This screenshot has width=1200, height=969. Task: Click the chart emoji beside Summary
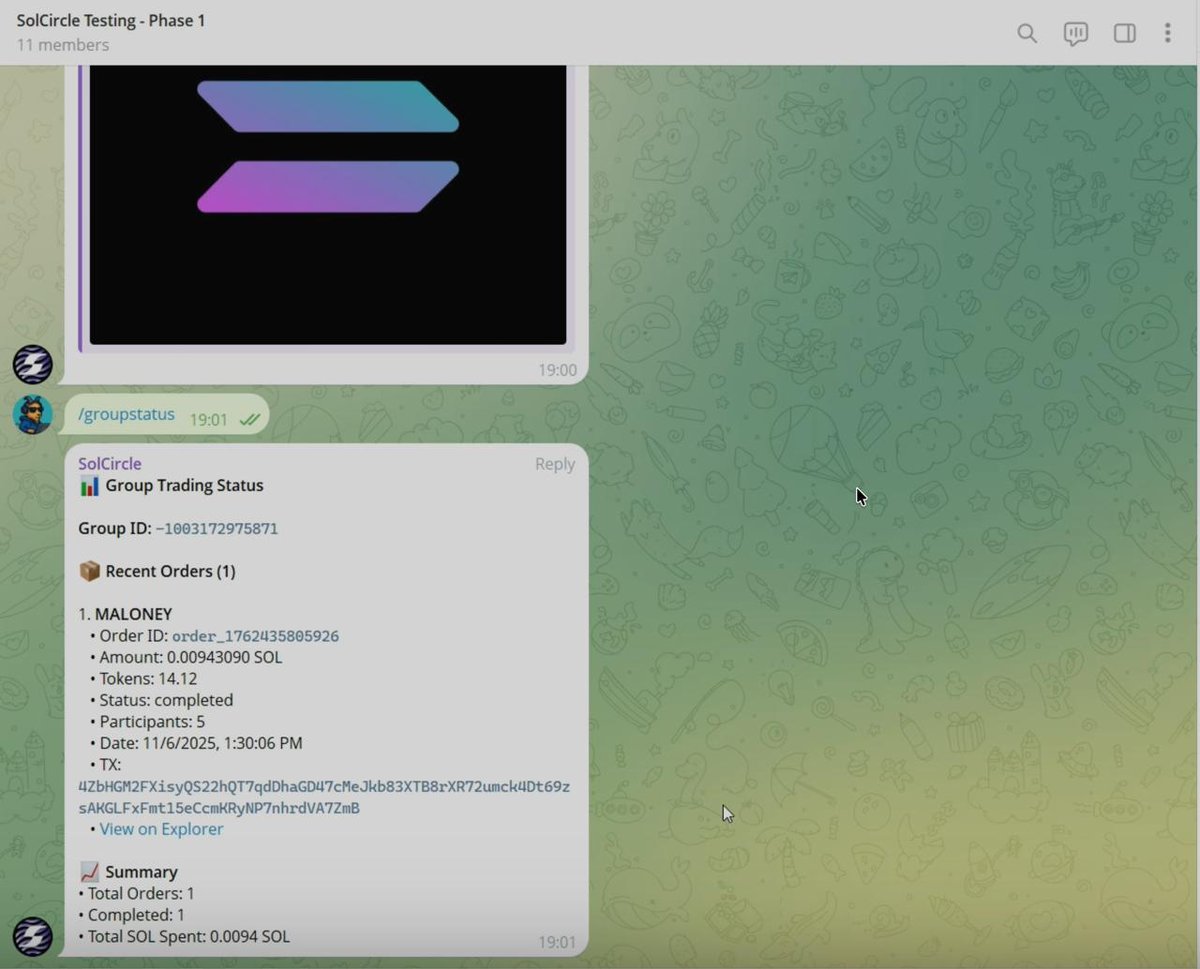pyautogui.click(x=89, y=872)
